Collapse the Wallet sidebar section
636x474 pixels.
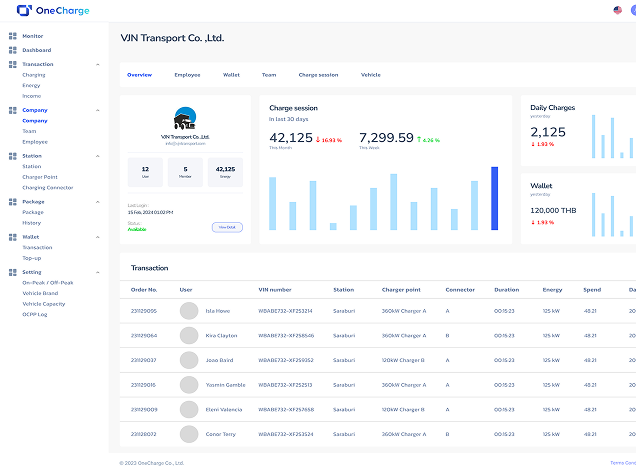click(98, 237)
